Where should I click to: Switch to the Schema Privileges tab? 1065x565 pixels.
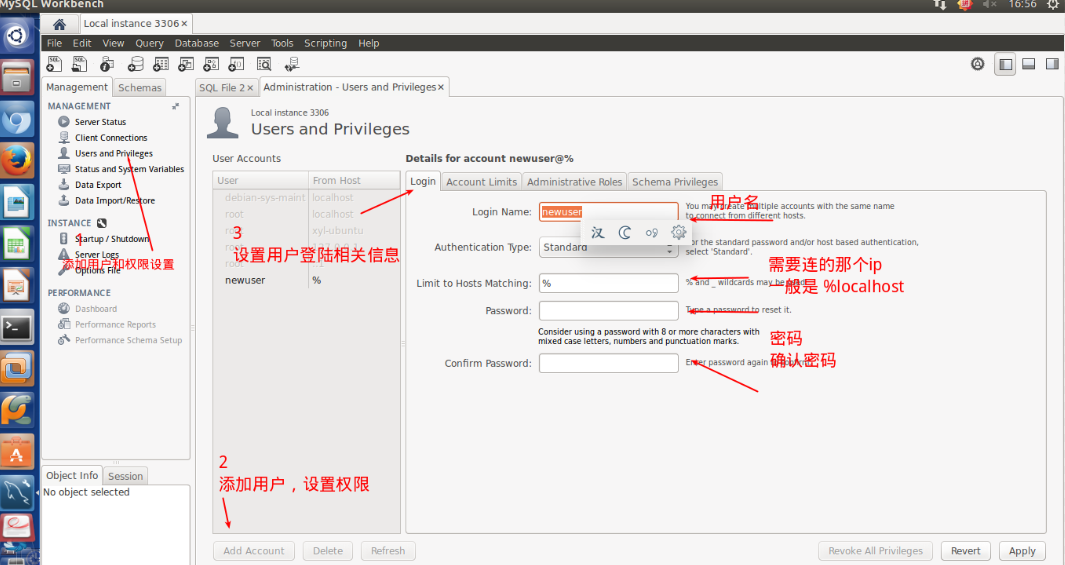click(674, 182)
